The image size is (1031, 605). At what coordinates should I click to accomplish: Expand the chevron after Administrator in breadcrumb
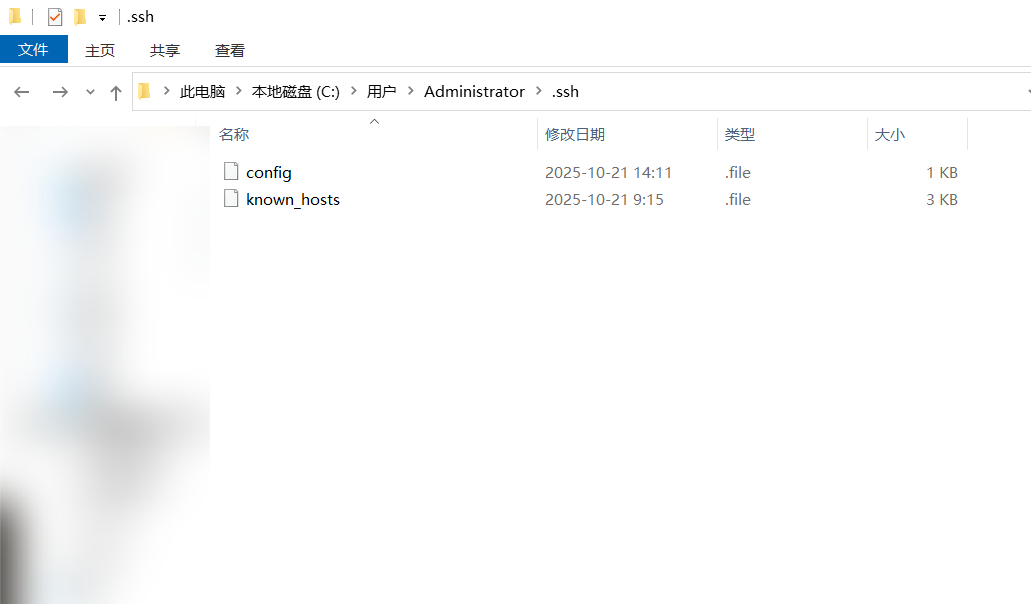click(538, 92)
